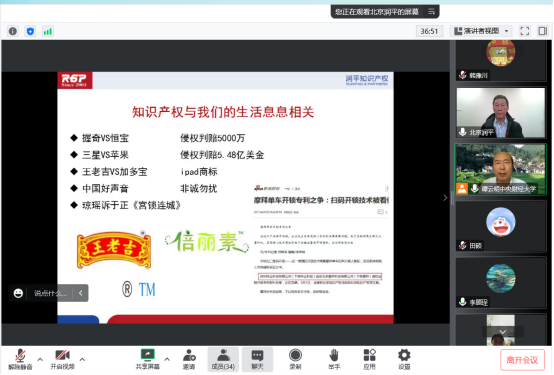This screenshot has width=554, height=375.
Task: Unmute the microphone
Action: [x=20, y=359]
